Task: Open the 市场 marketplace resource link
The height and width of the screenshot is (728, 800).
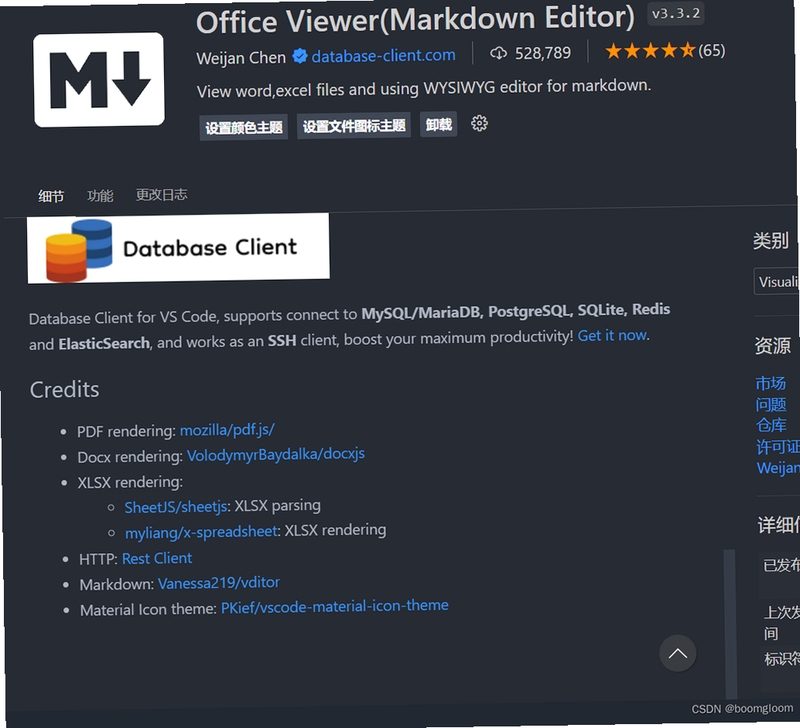Action: [x=770, y=383]
